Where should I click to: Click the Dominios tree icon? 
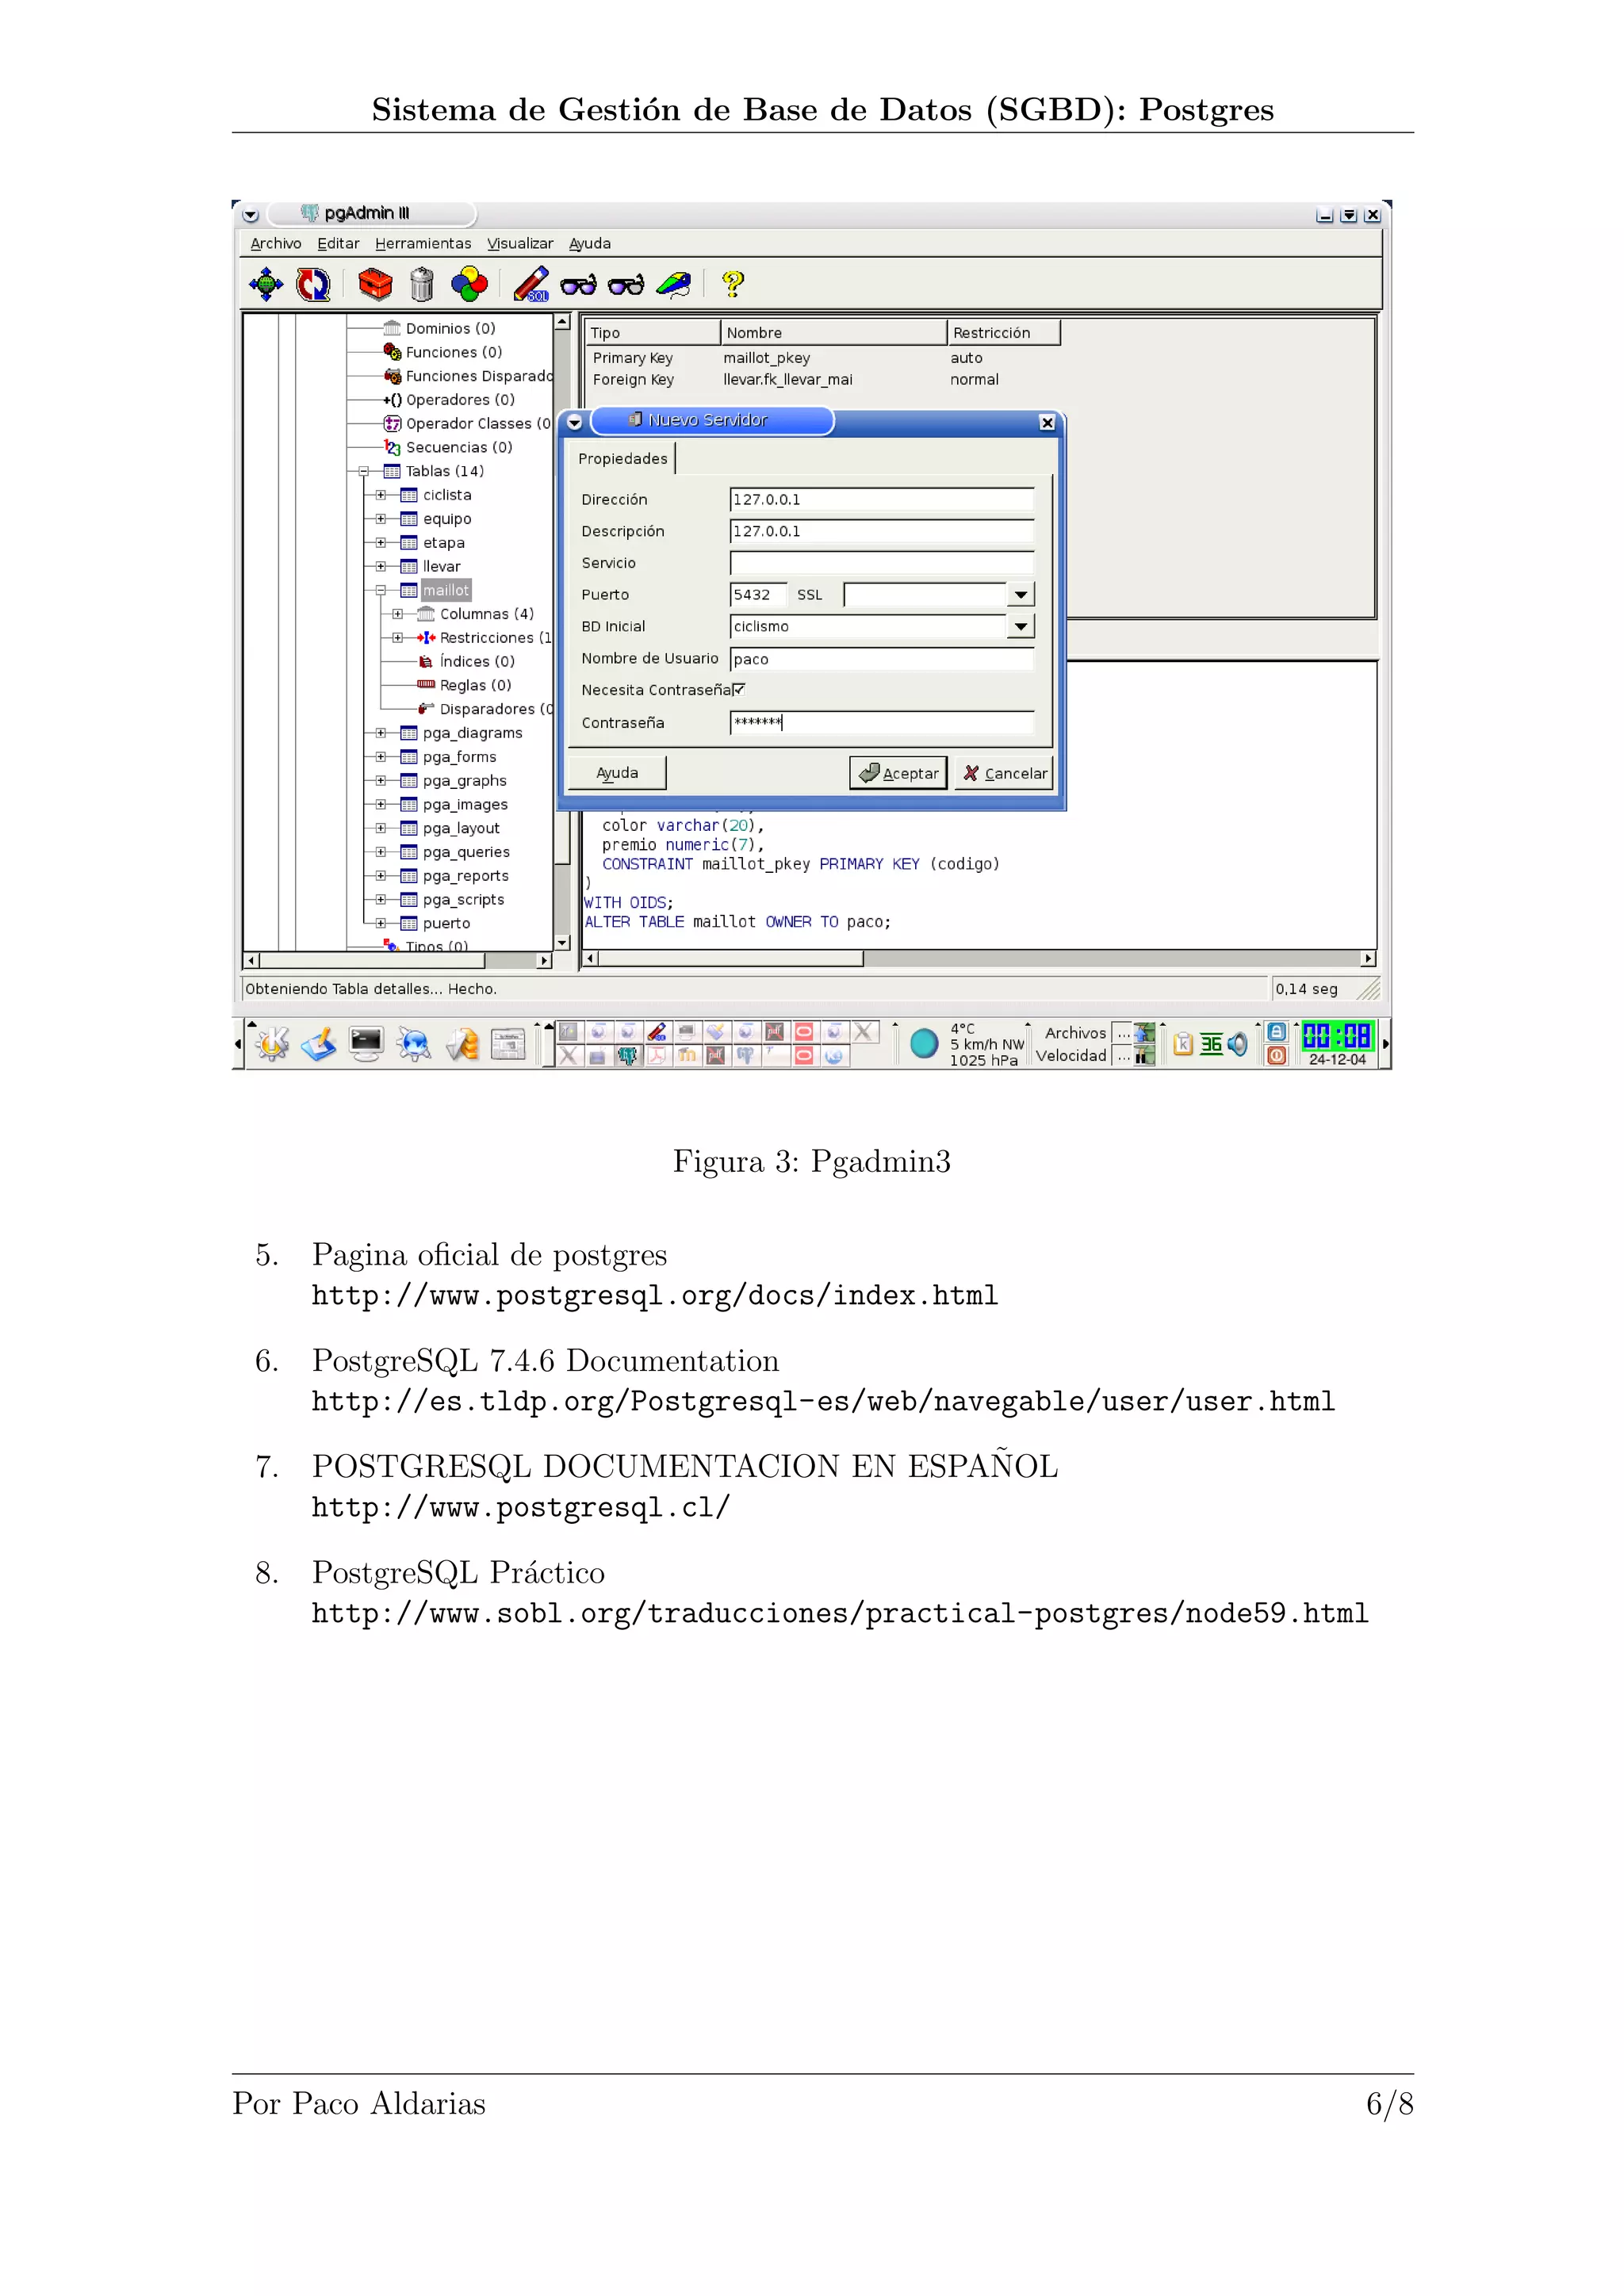tap(392, 328)
